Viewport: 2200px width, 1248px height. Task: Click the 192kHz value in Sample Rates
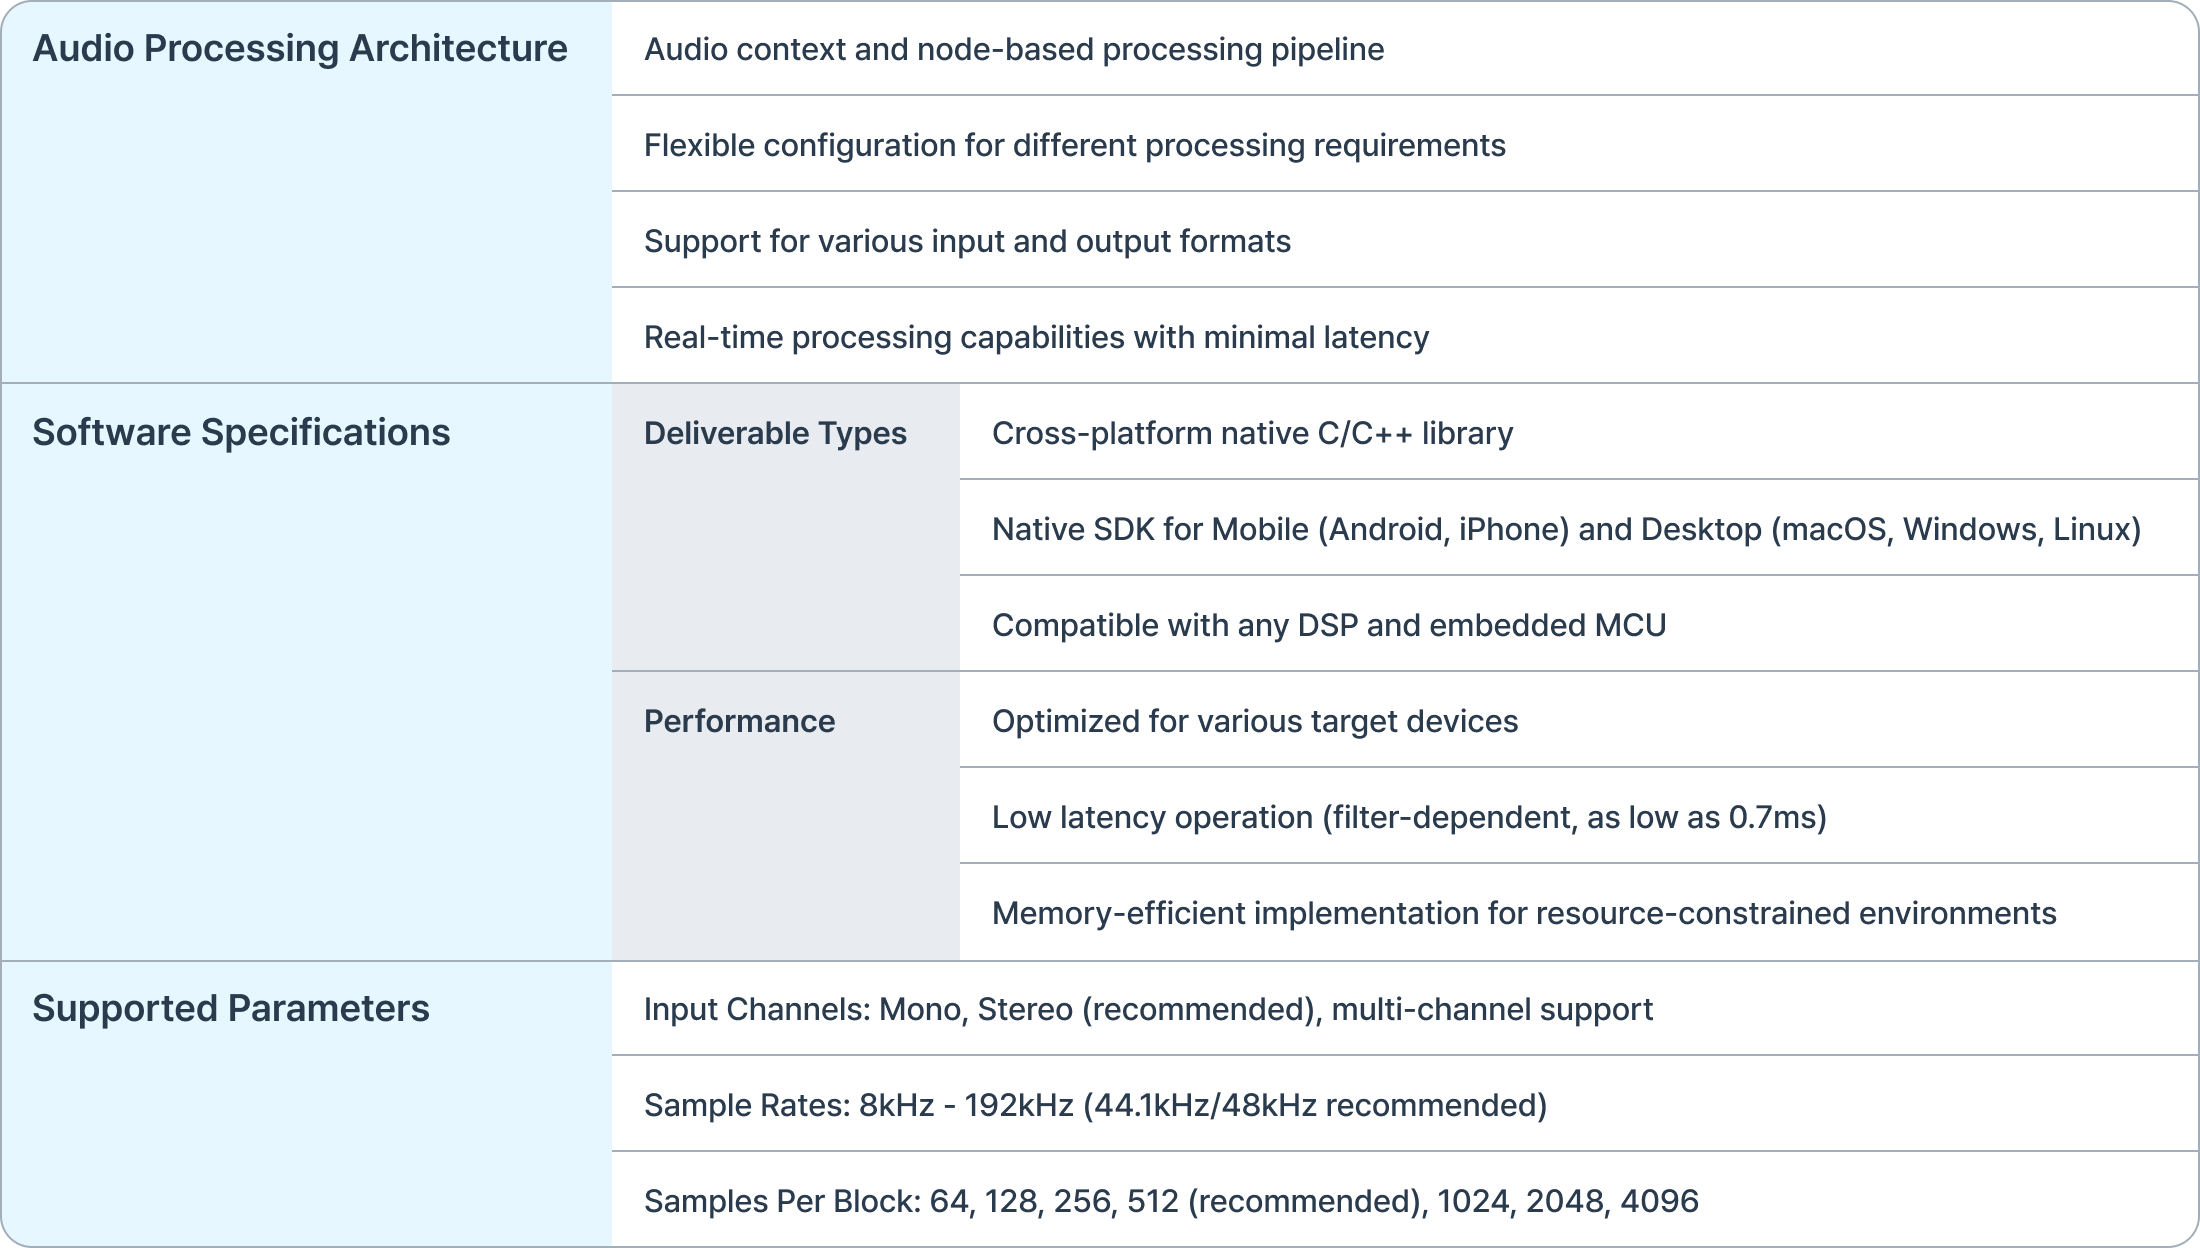[x=1019, y=1105]
